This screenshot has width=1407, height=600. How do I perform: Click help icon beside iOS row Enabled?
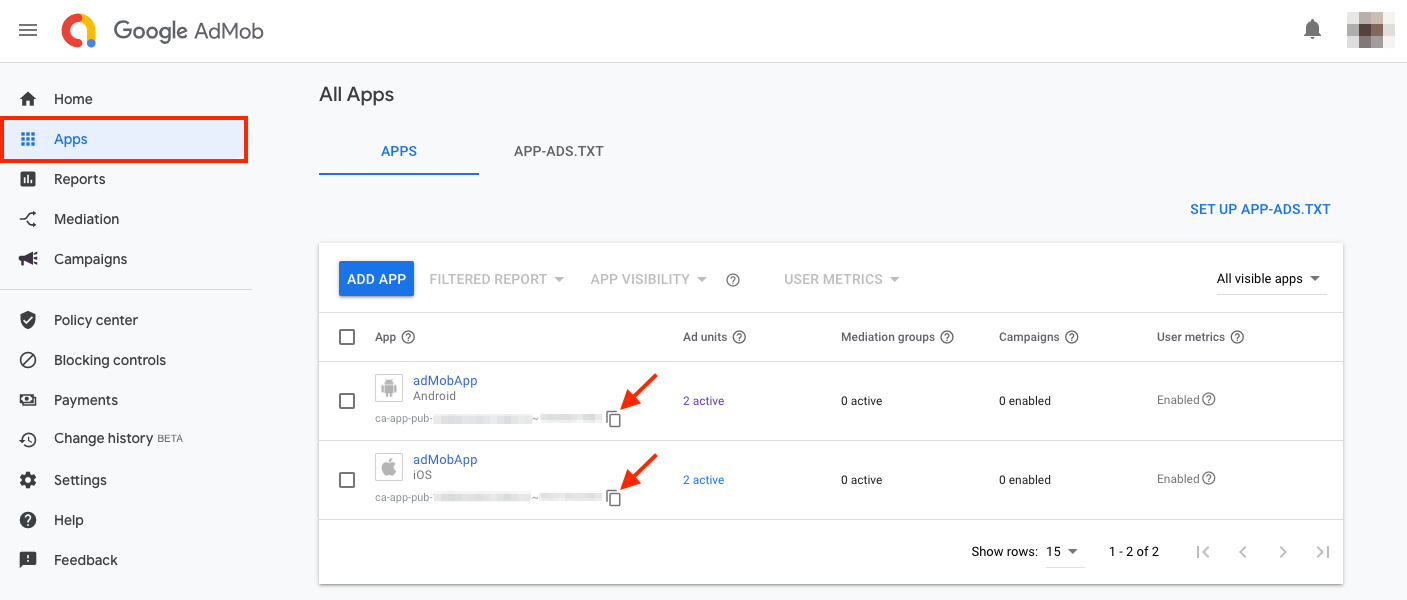[1209, 478]
